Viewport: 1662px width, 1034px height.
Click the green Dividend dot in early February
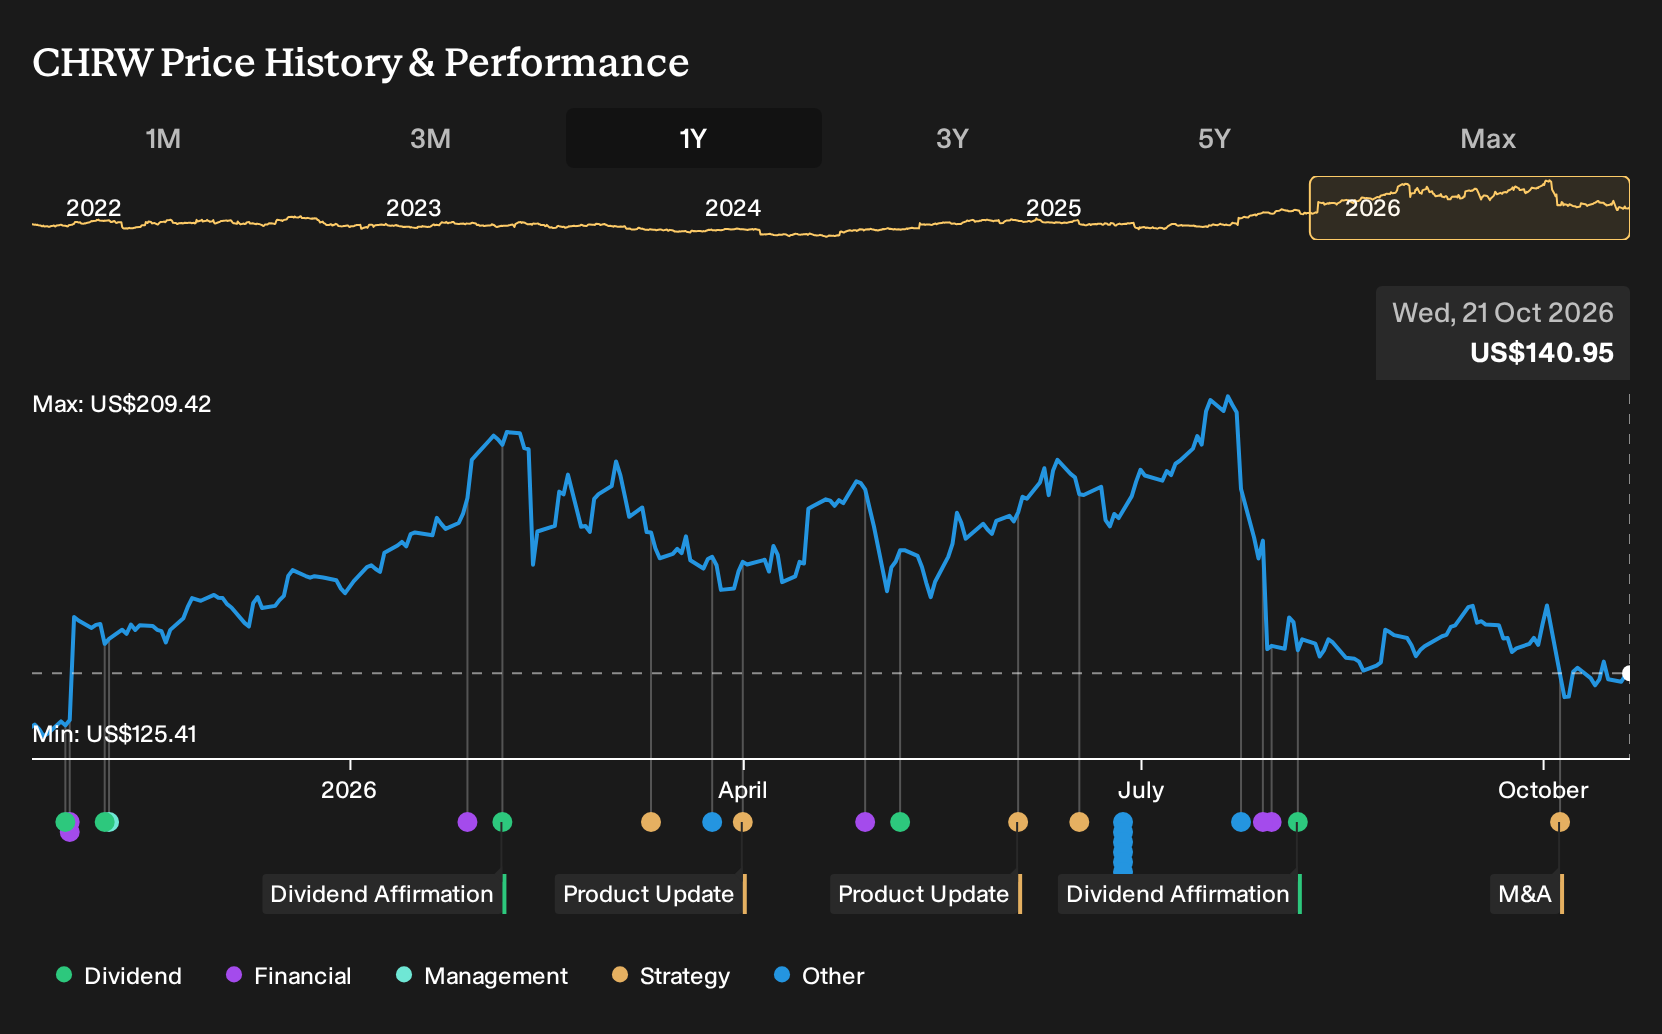click(502, 822)
